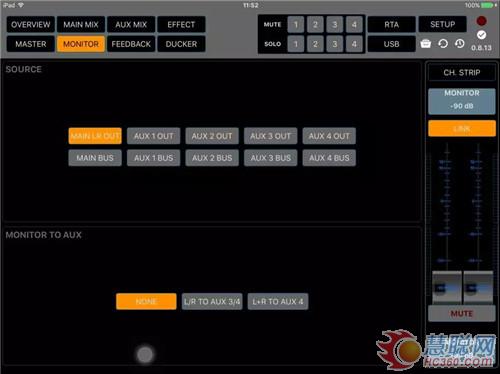Click the MONITOR -90 dB level display
500x374 pixels.
462,101
